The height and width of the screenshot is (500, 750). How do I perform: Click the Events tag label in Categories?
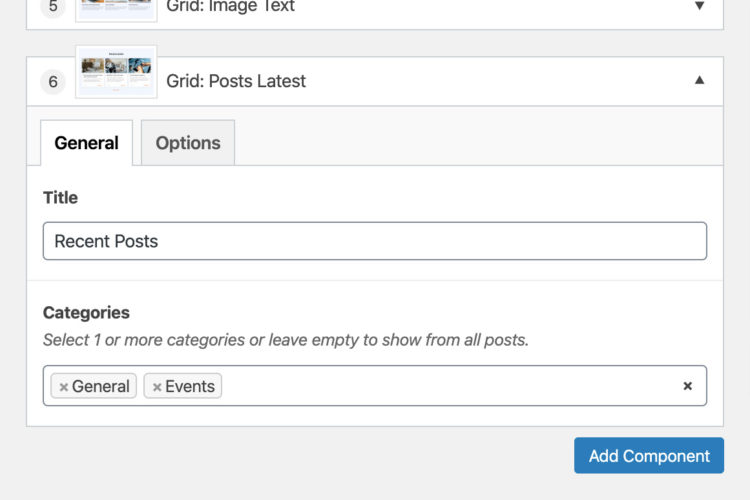pos(190,387)
